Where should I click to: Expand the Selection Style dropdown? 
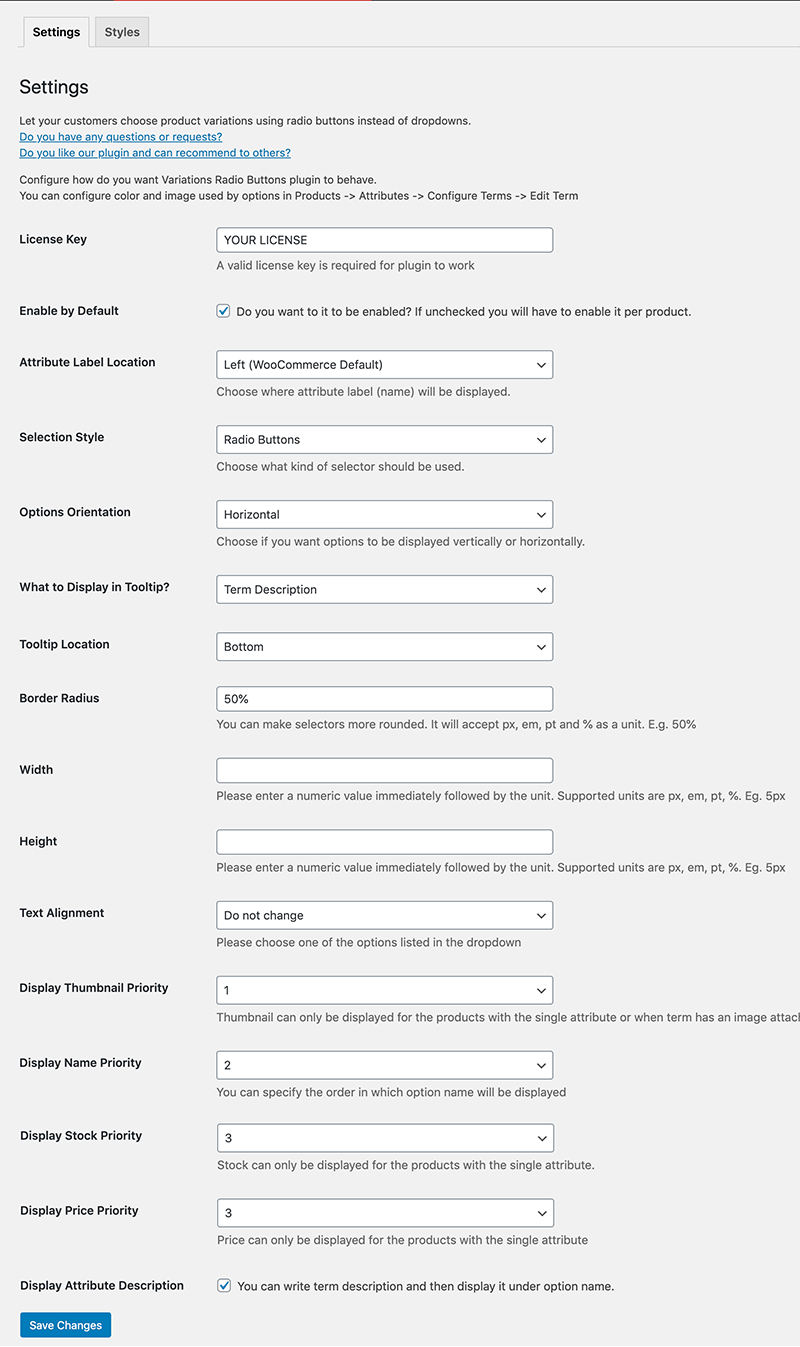pos(384,440)
